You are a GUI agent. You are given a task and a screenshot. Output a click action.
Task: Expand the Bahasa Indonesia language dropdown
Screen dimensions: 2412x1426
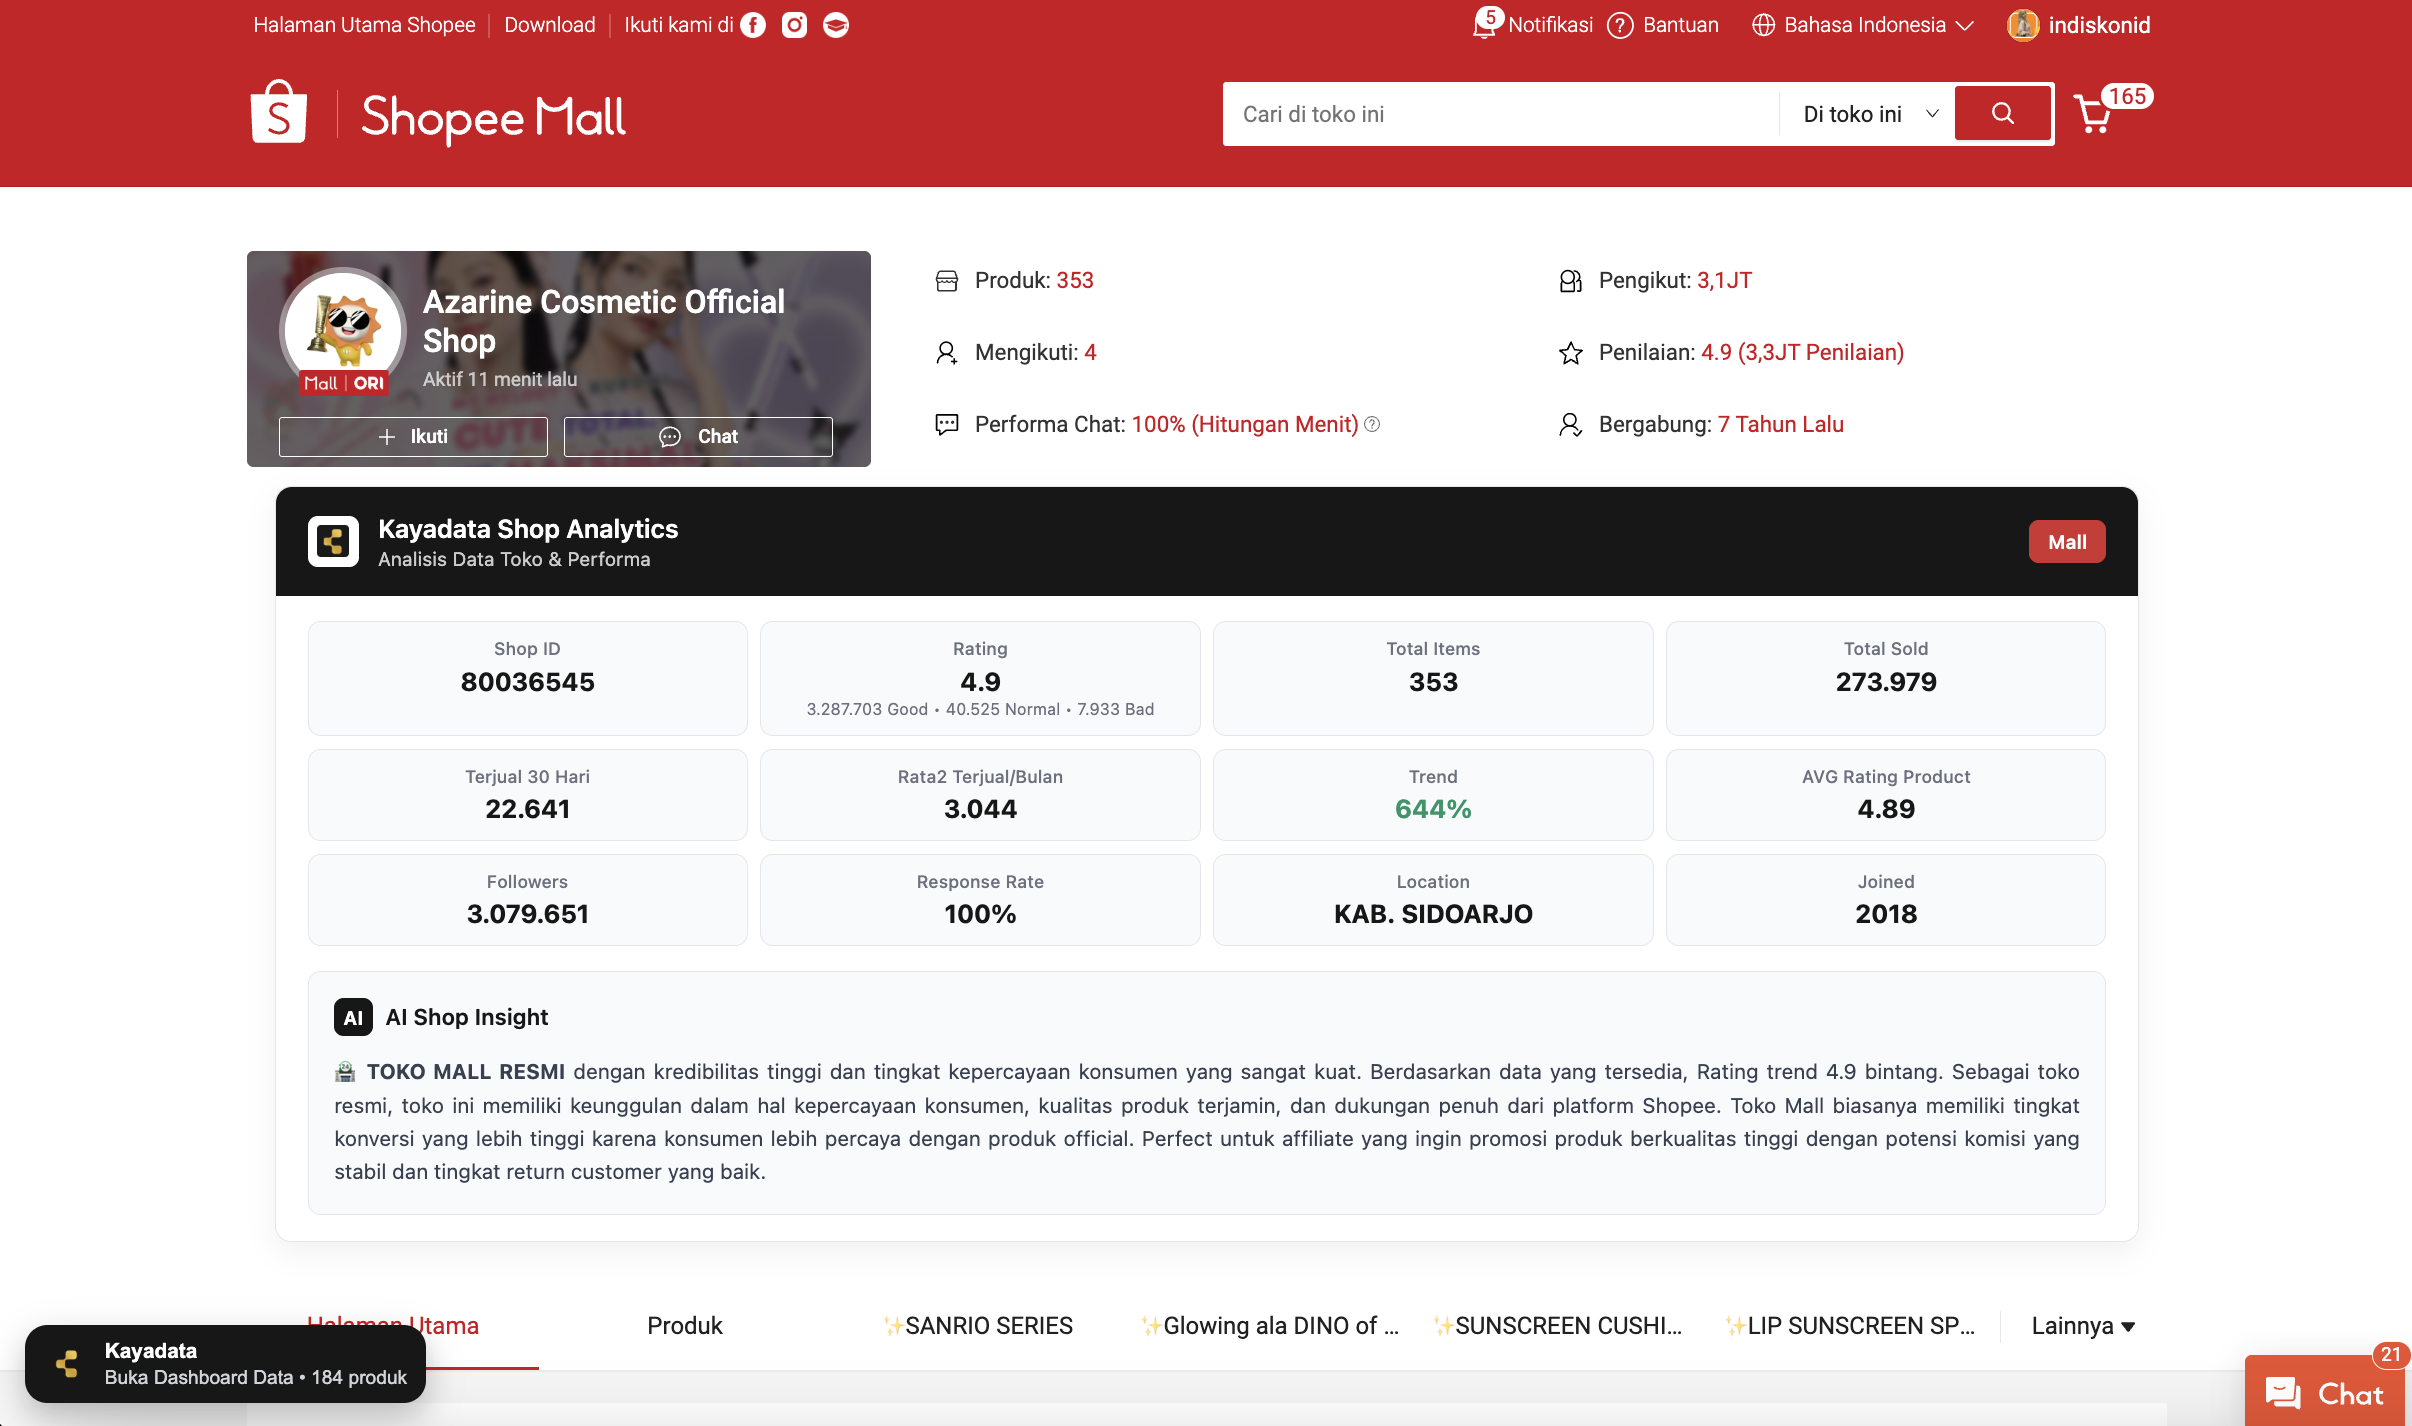(1864, 25)
